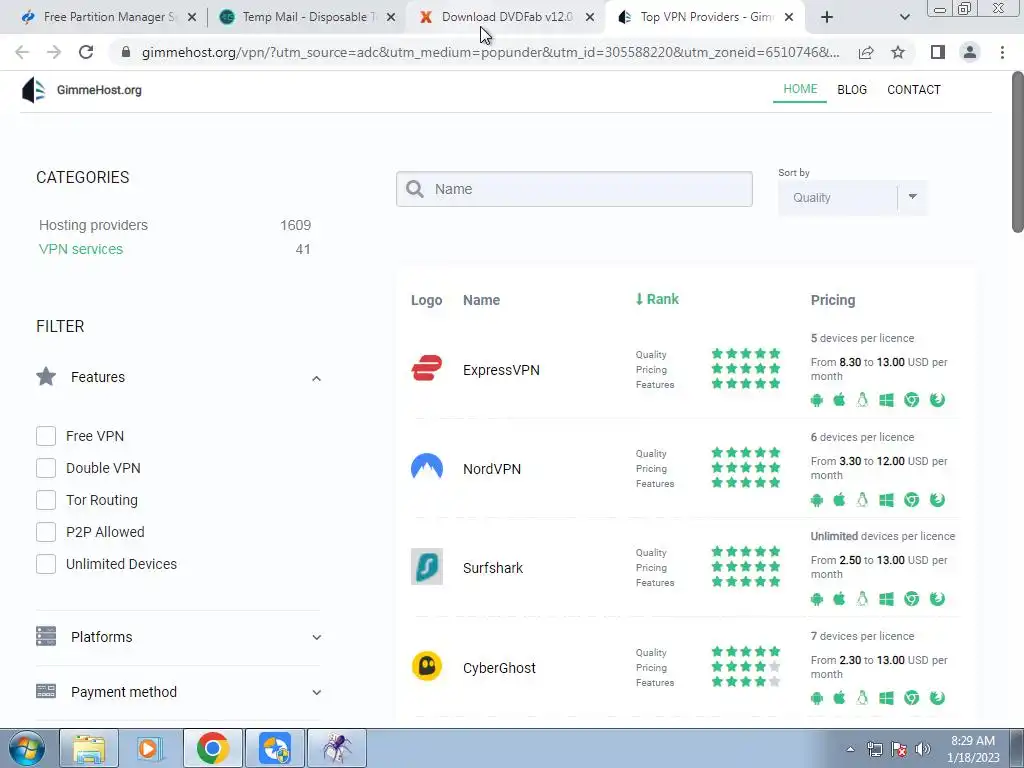Collapse the Features filter section

point(178,377)
